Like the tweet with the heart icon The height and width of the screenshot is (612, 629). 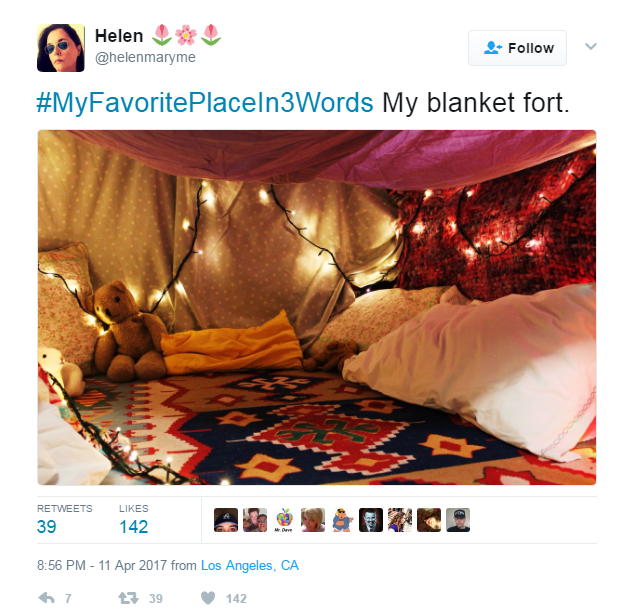pos(208,598)
